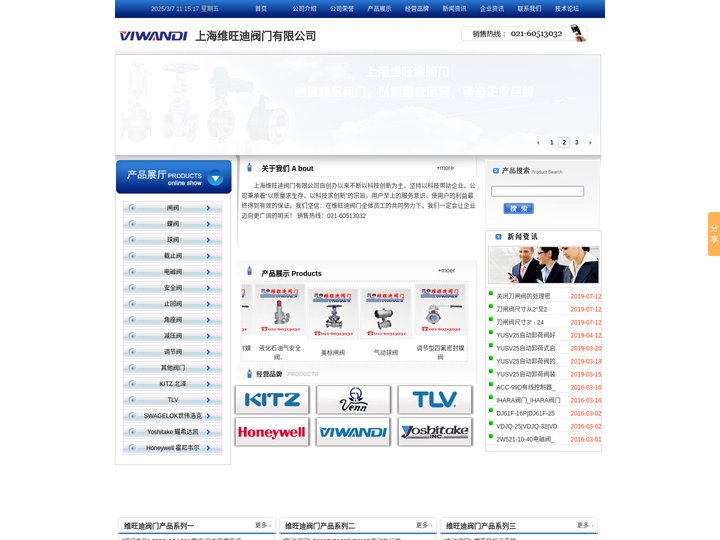Click the VIWANDI brand logo tile
Viewport: 720px width, 540px height.
(x=353, y=432)
